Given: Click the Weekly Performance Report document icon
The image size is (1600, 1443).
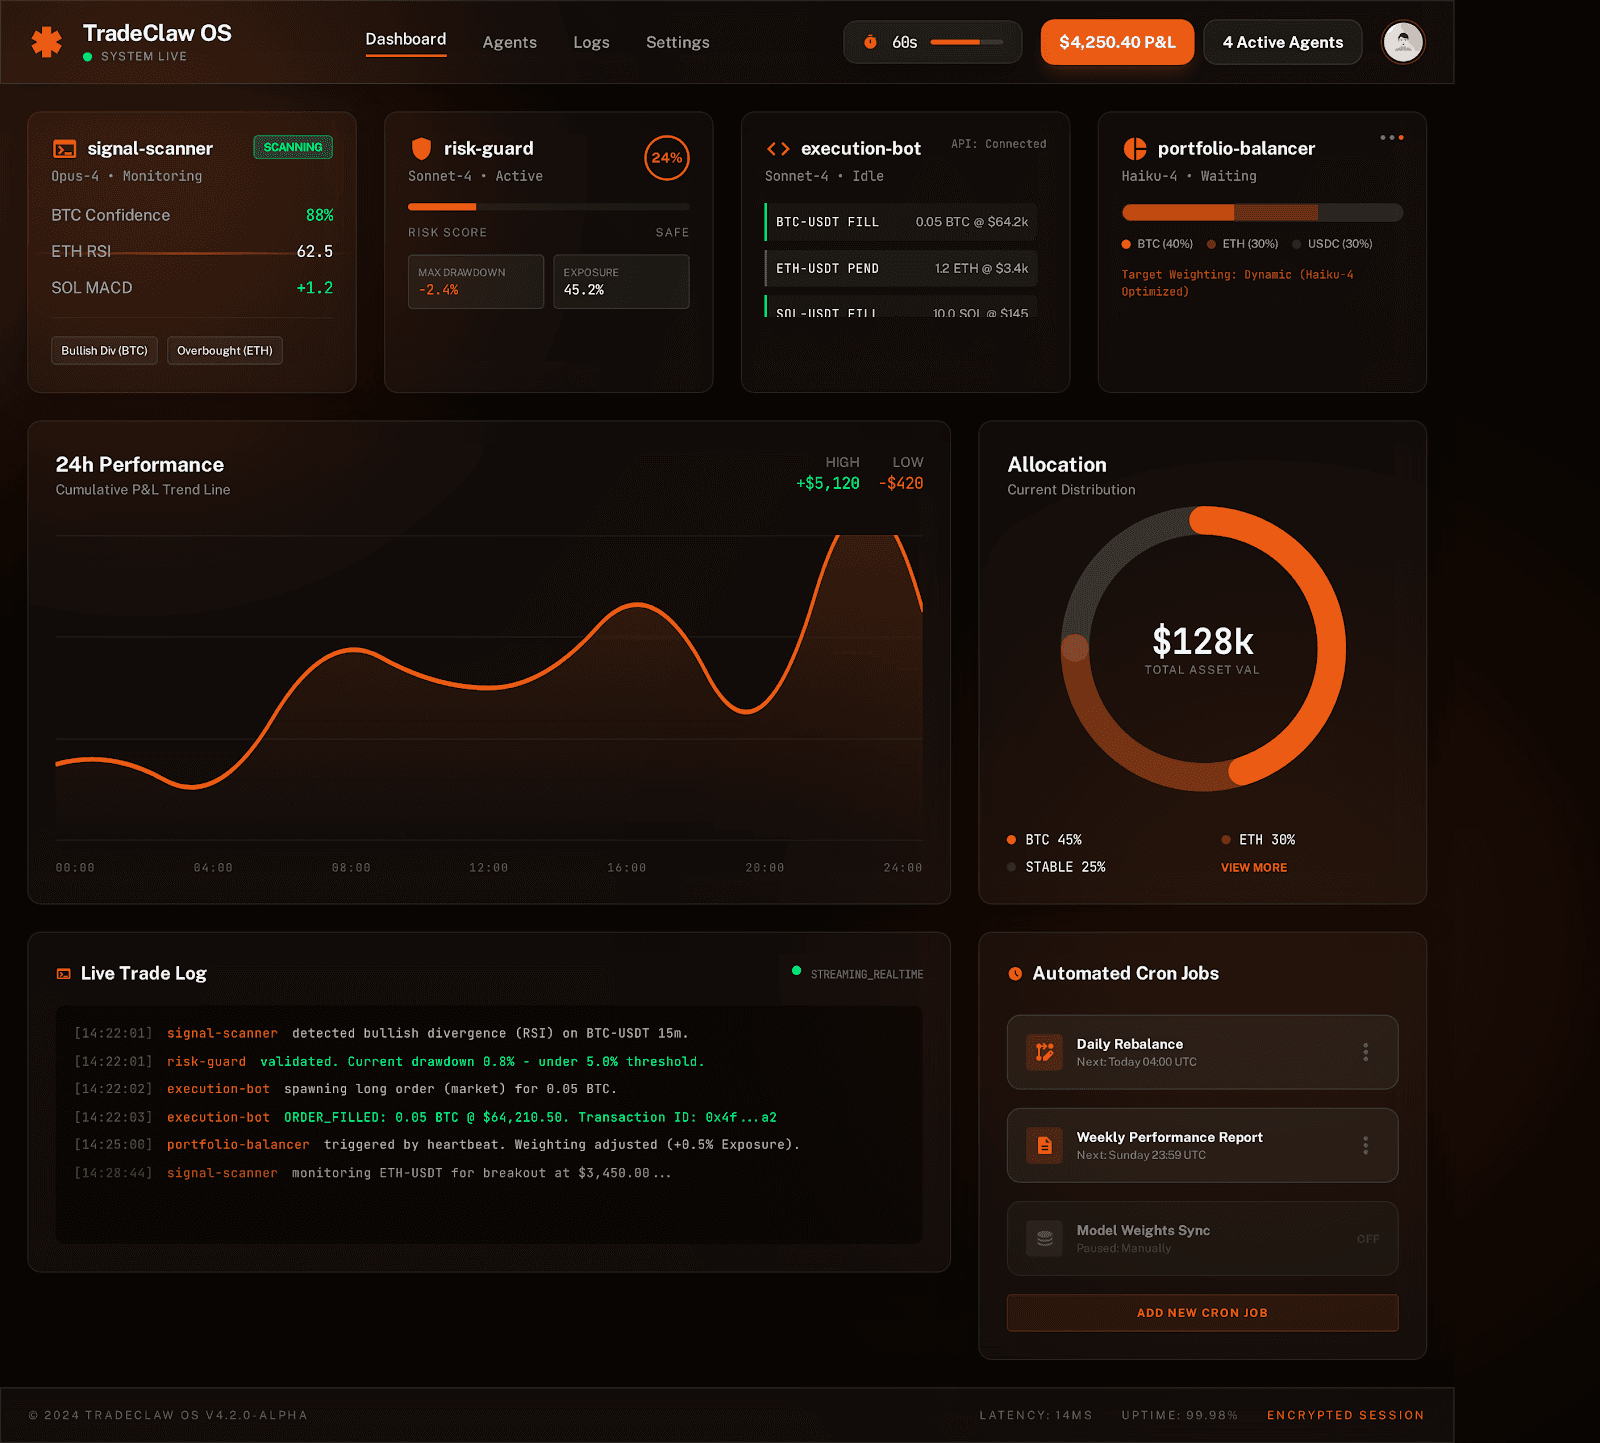Looking at the screenshot, I should [x=1044, y=1146].
